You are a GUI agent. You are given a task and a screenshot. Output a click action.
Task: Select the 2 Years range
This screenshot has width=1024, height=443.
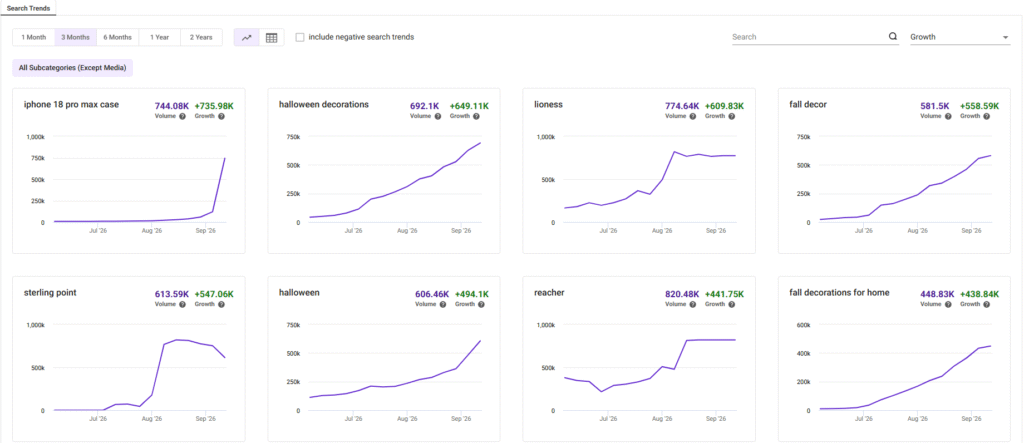tap(201, 37)
